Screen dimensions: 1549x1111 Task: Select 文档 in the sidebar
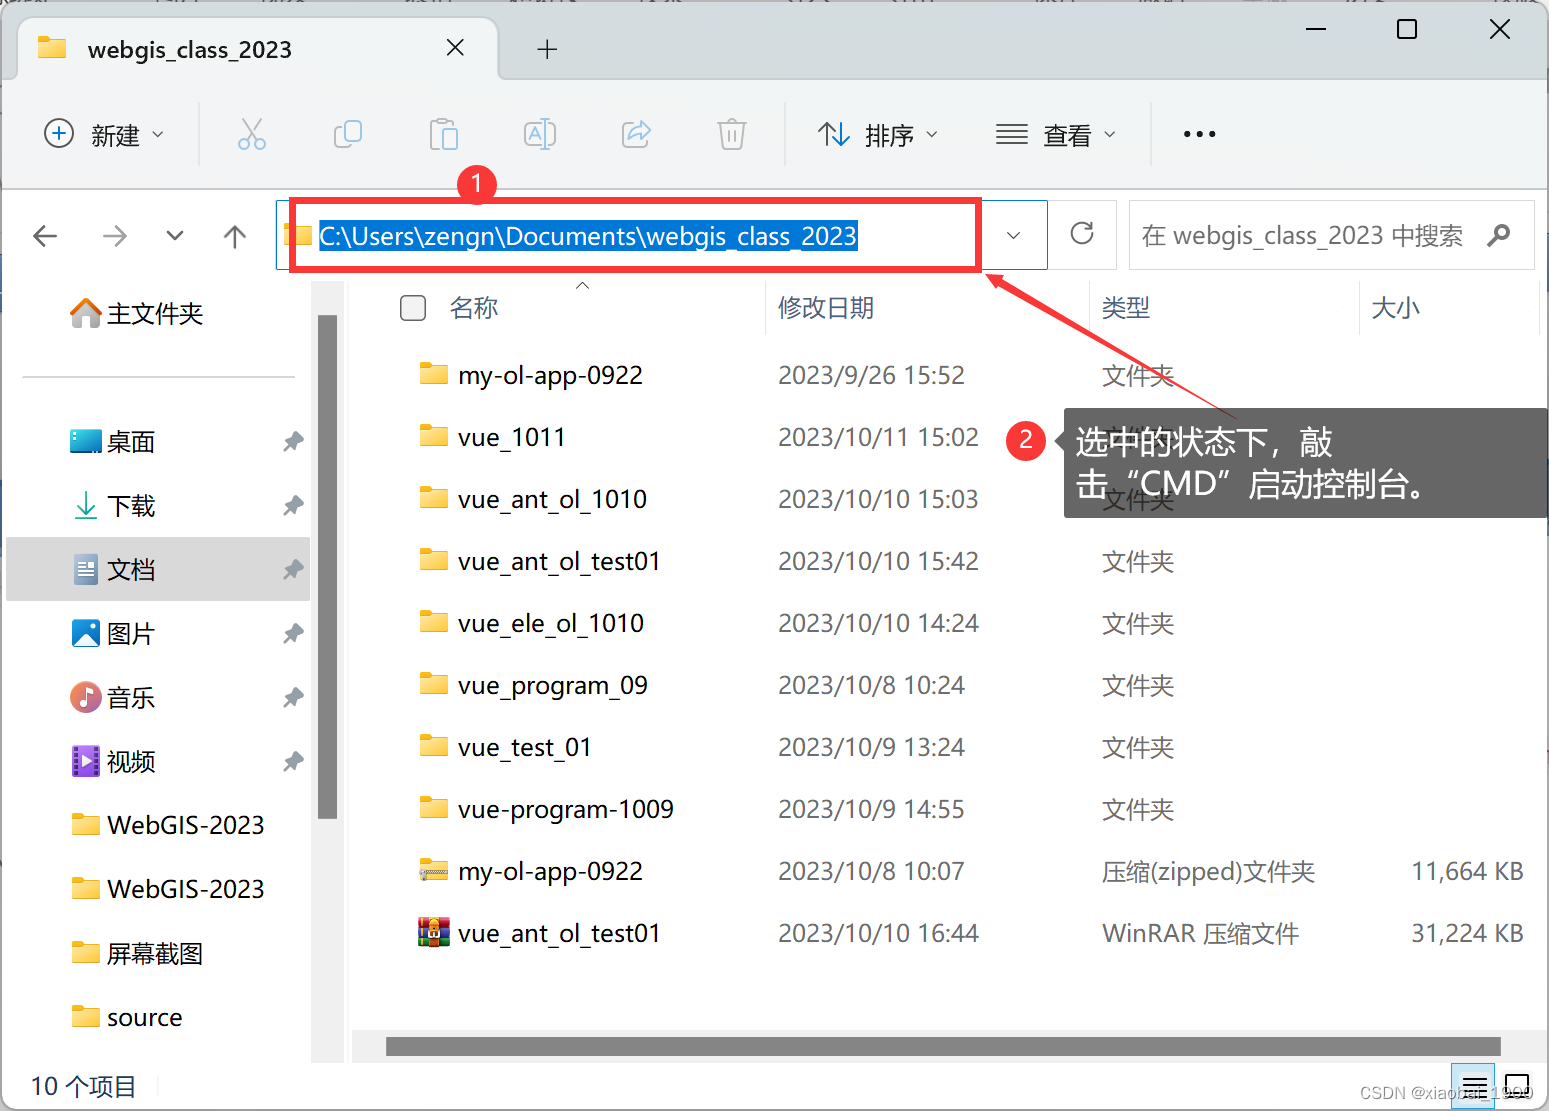tap(158, 569)
